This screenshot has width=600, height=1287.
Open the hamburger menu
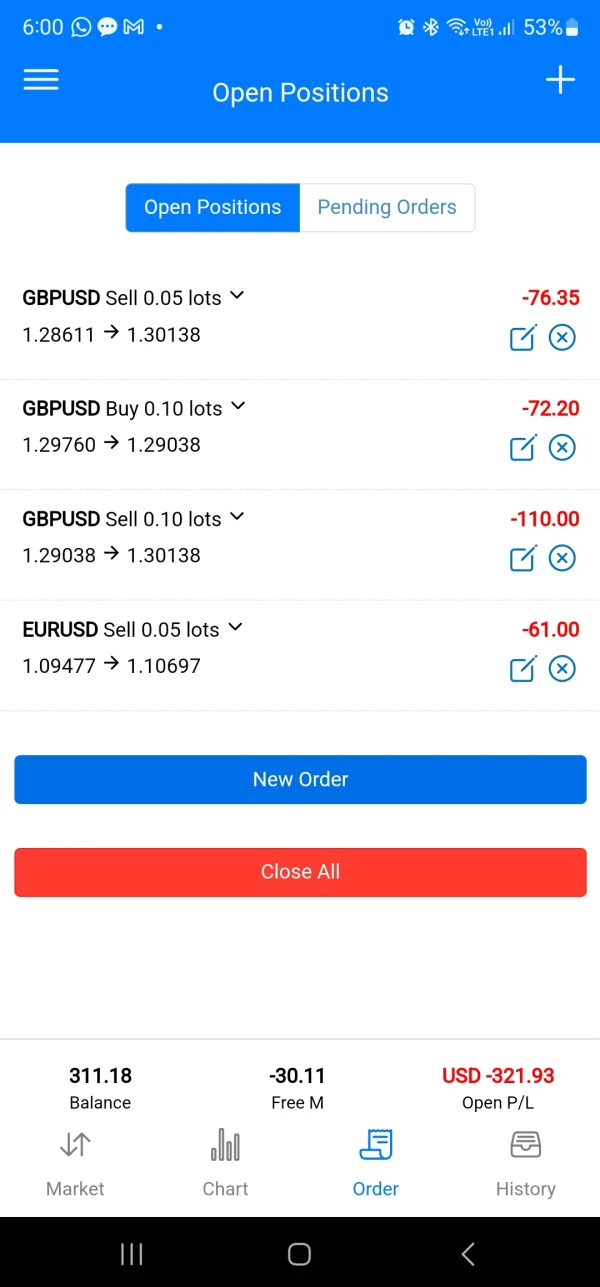click(41, 81)
